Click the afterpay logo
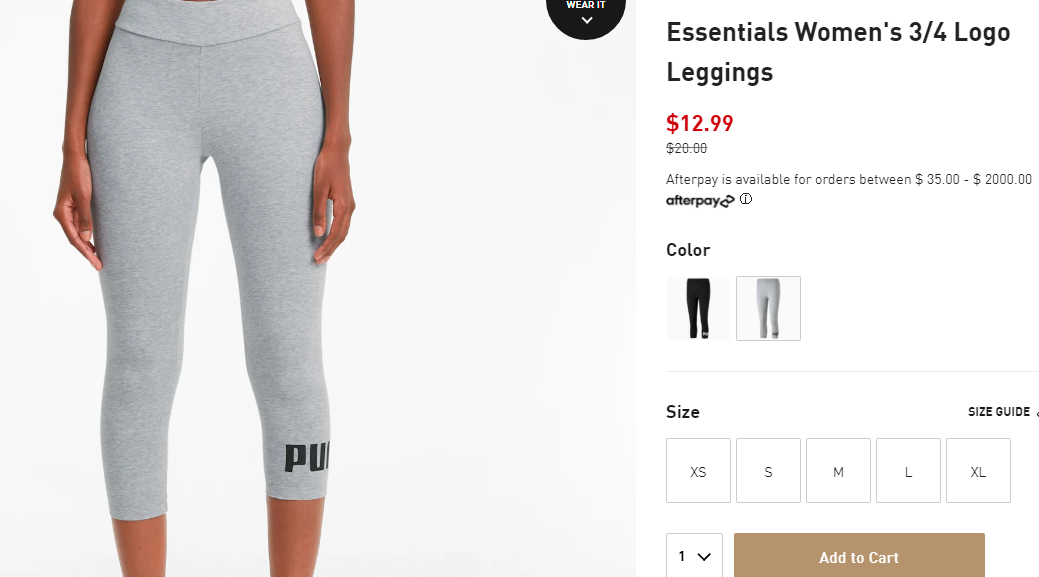The height and width of the screenshot is (577, 1039). pos(700,201)
